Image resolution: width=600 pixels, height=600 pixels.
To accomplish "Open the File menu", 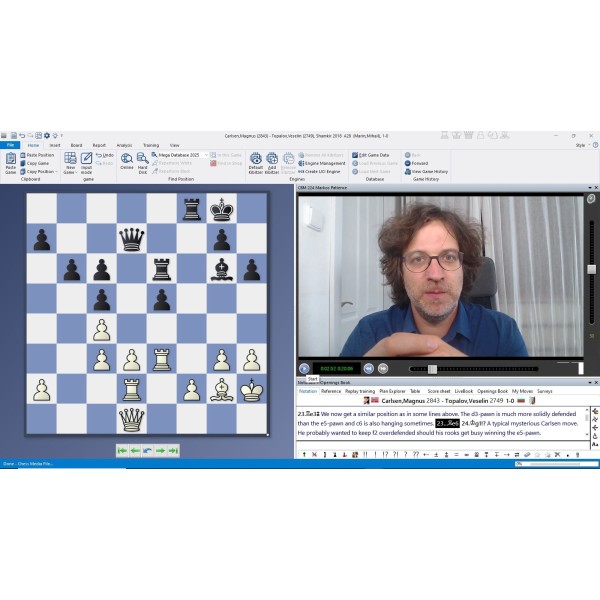I will (x=10, y=145).
